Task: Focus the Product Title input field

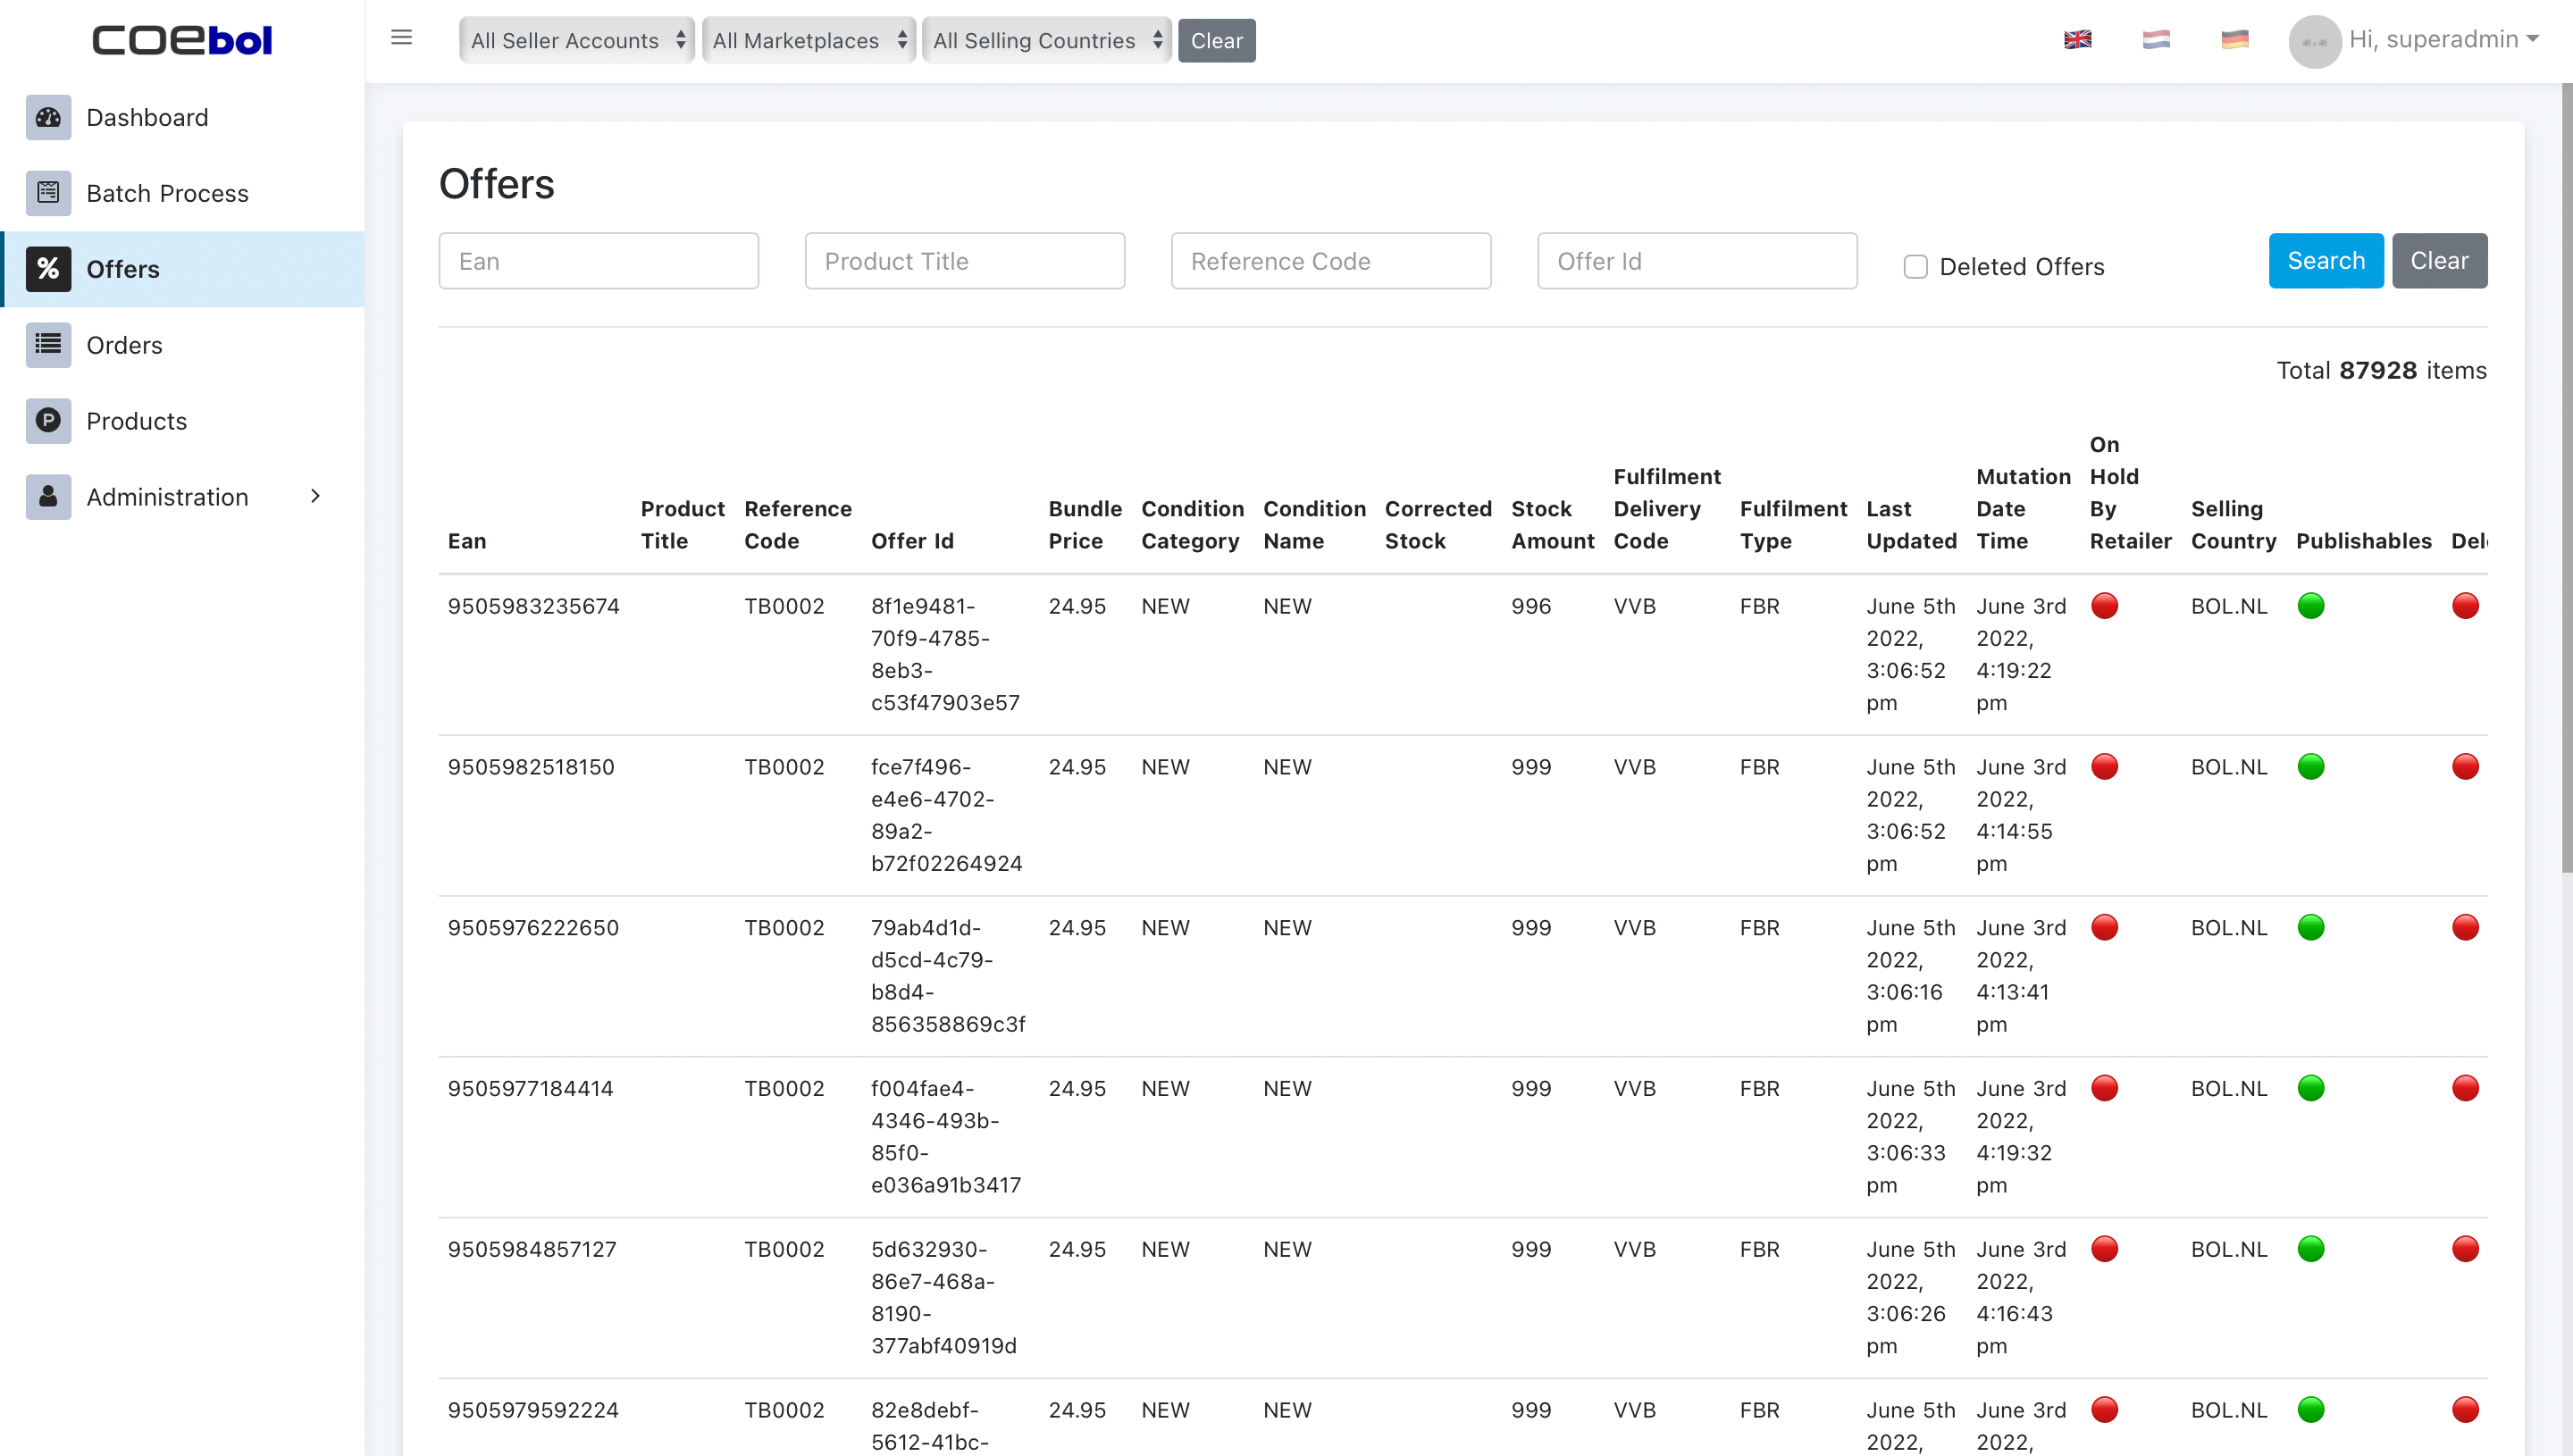Action: point(964,261)
